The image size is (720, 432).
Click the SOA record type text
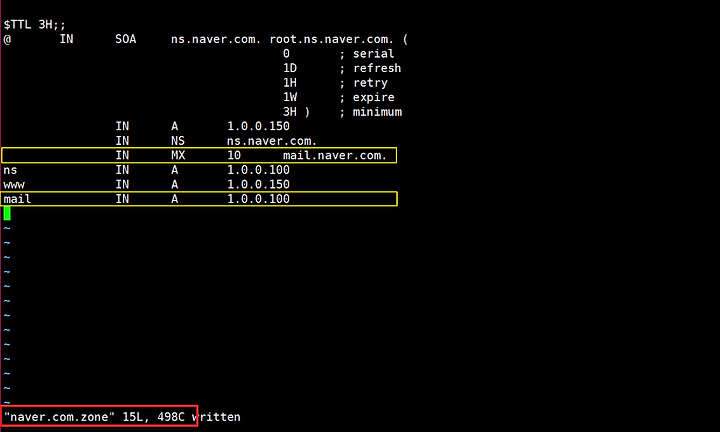[126, 39]
